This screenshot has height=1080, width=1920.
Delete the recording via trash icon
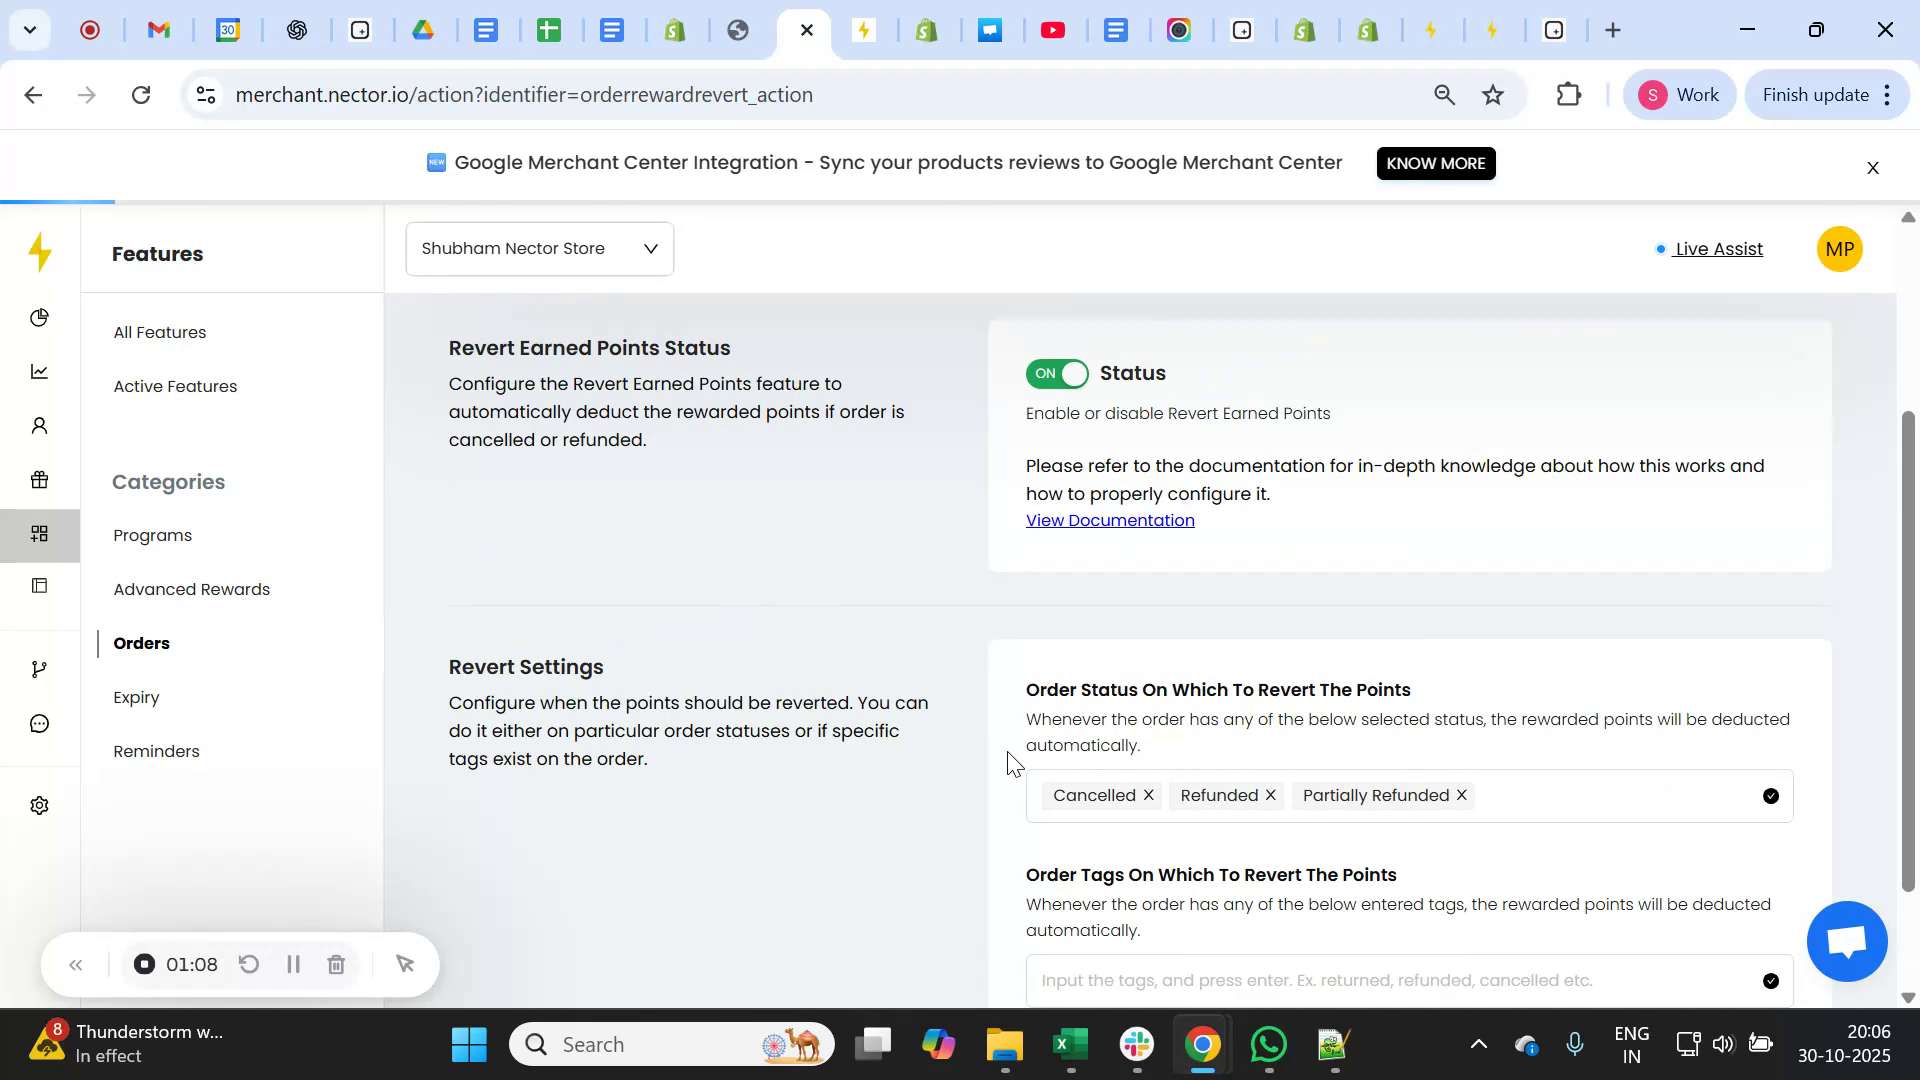336,964
